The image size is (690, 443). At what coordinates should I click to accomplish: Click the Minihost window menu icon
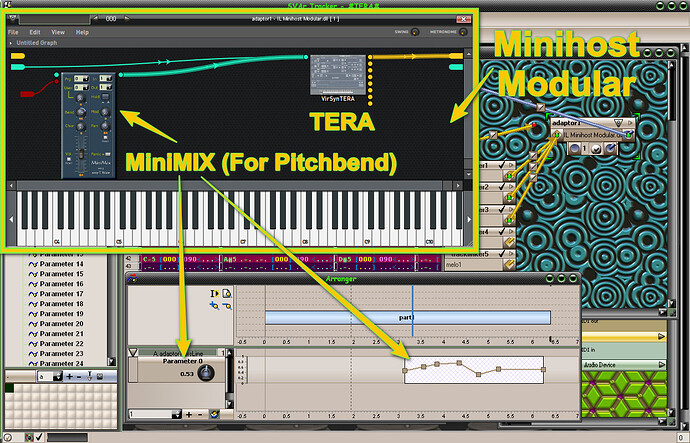12,19
